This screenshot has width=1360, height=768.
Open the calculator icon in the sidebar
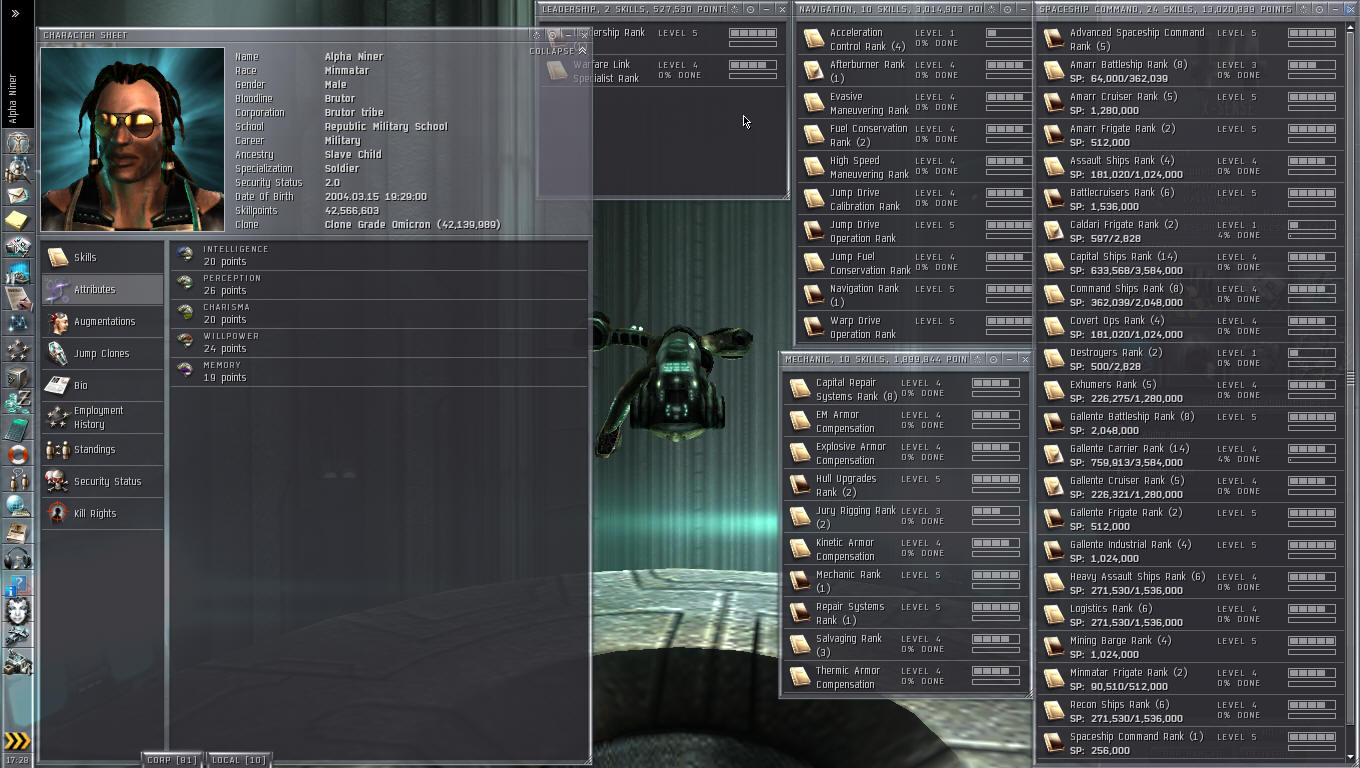tap(18, 430)
